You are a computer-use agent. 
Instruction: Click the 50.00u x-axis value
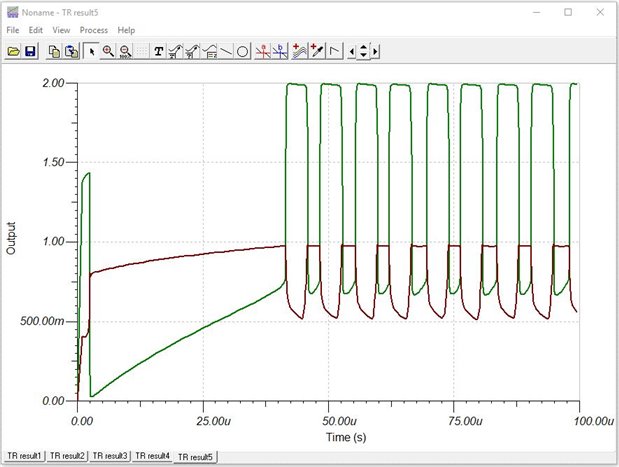339,421
